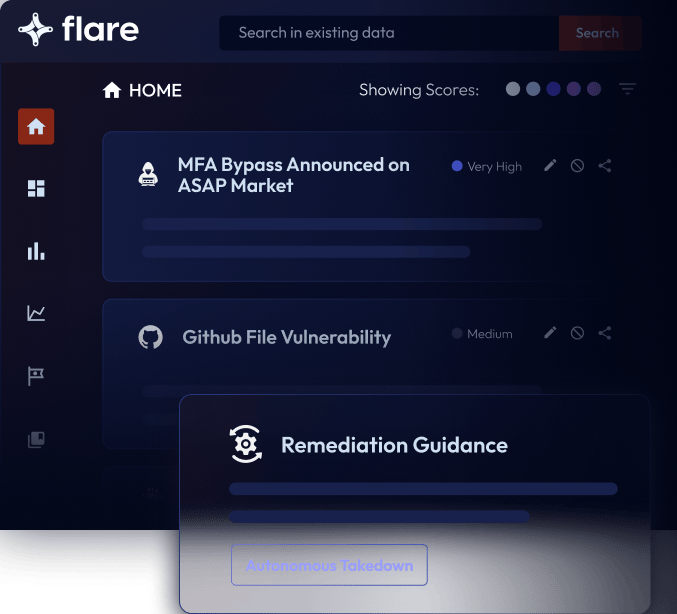Open the dashboard grid sidebar icon
Viewport: 677px width, 614px height.
[x=36, y=188]
